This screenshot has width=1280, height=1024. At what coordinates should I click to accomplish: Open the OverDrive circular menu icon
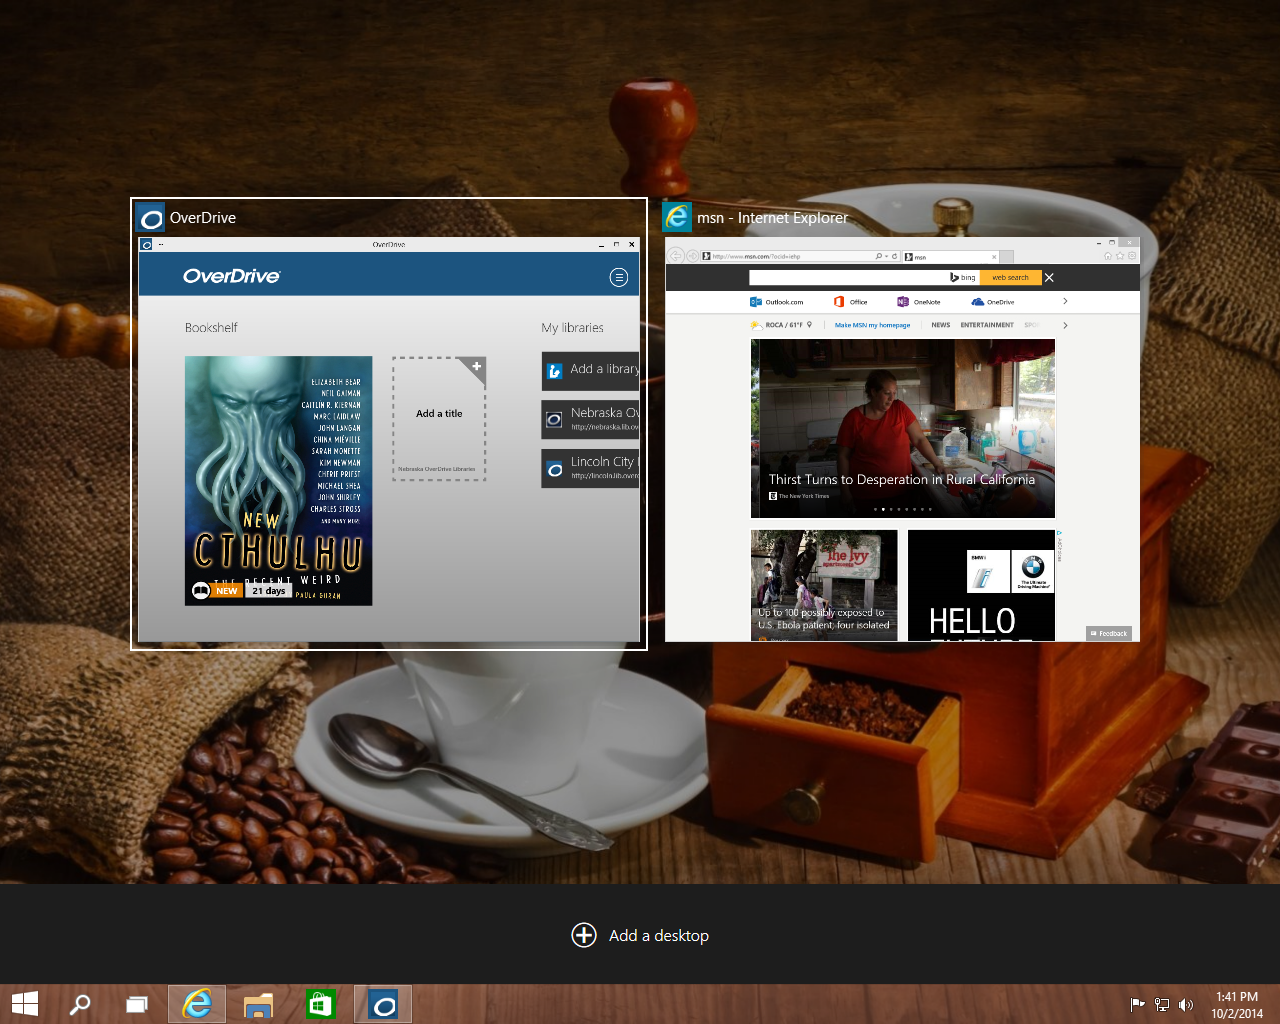[619, 277]
